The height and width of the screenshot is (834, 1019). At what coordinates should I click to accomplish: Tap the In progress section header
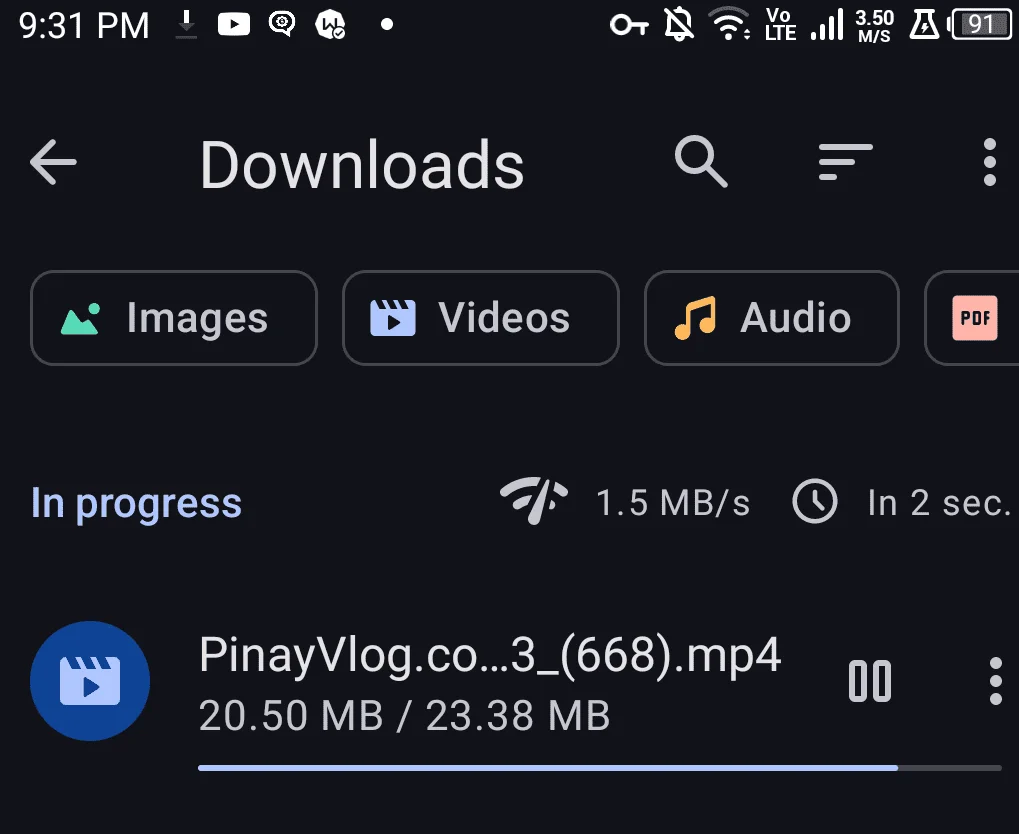click(x=136, y=503)
